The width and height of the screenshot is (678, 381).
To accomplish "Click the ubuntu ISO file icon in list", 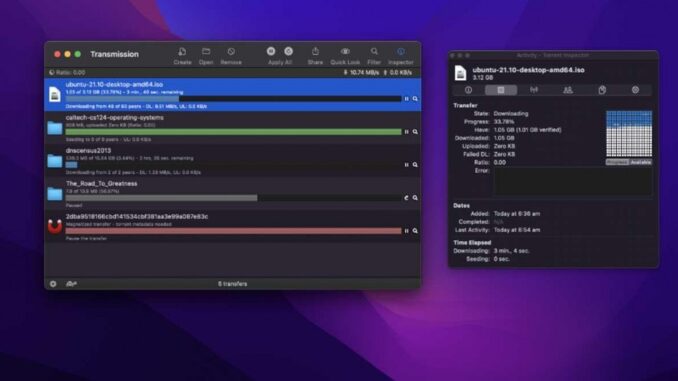I will coord(55,94).
